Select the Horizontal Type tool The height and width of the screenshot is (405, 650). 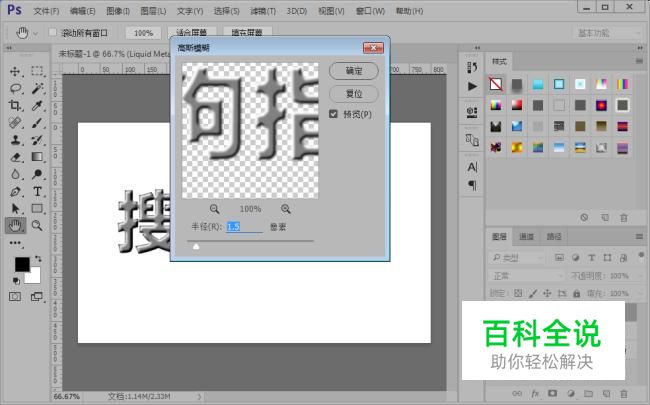tap(37, 192)
